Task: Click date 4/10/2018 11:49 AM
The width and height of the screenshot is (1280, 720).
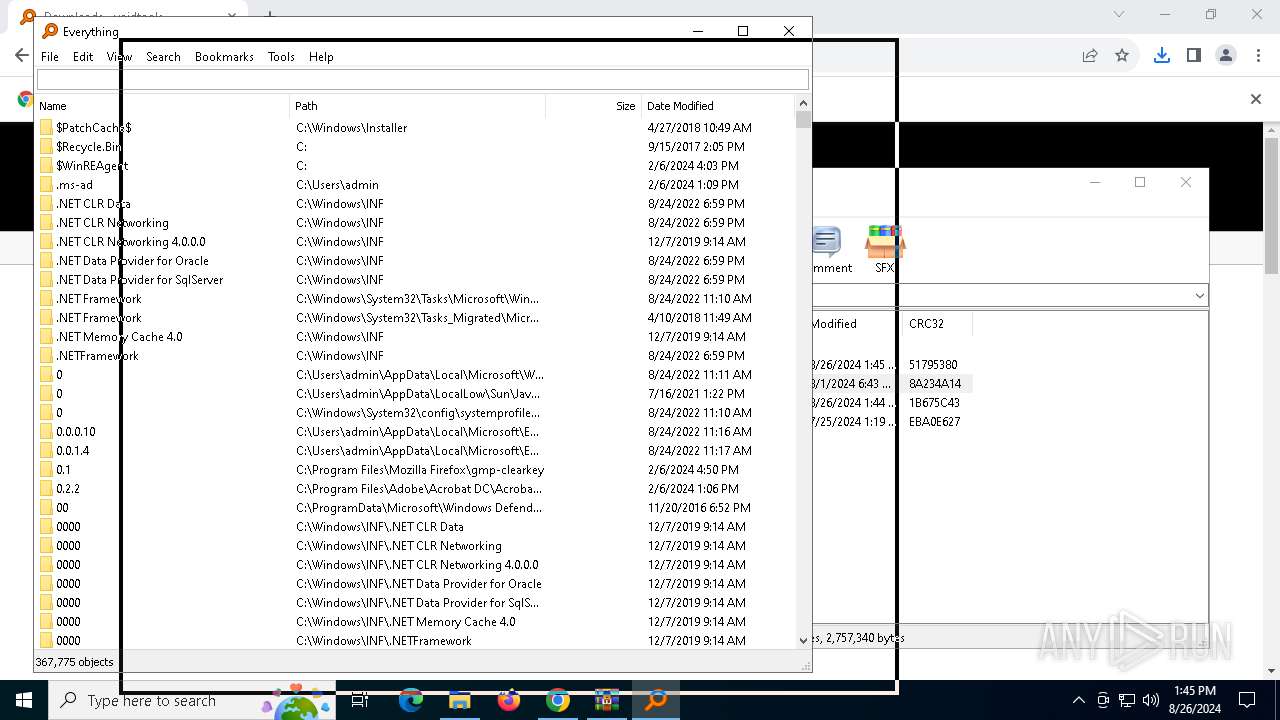Action: (699, 318)
